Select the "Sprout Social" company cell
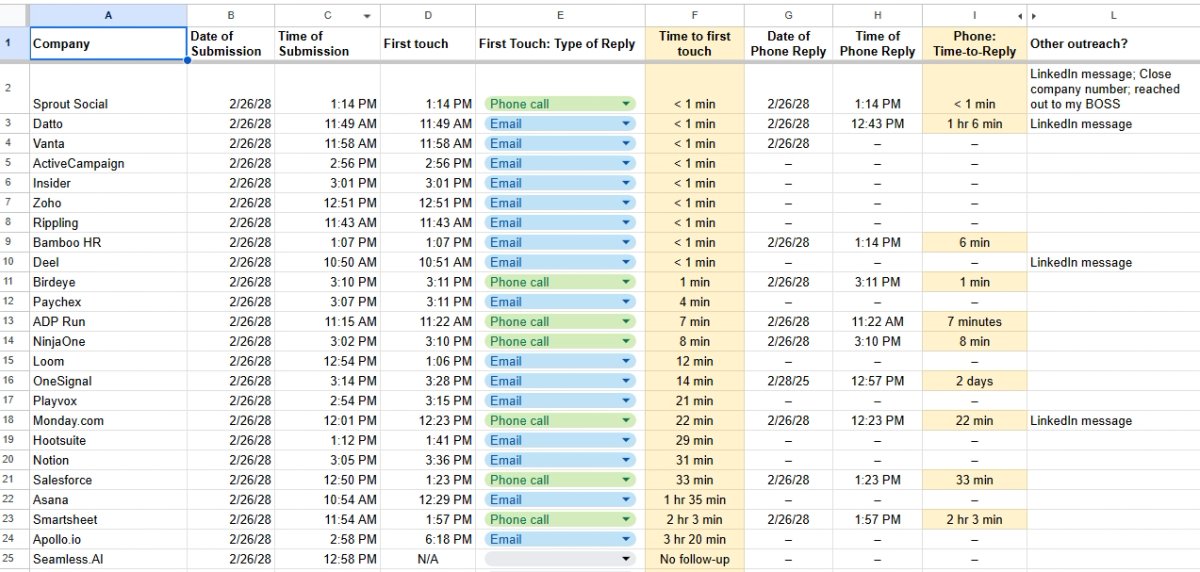 (108, 89)
